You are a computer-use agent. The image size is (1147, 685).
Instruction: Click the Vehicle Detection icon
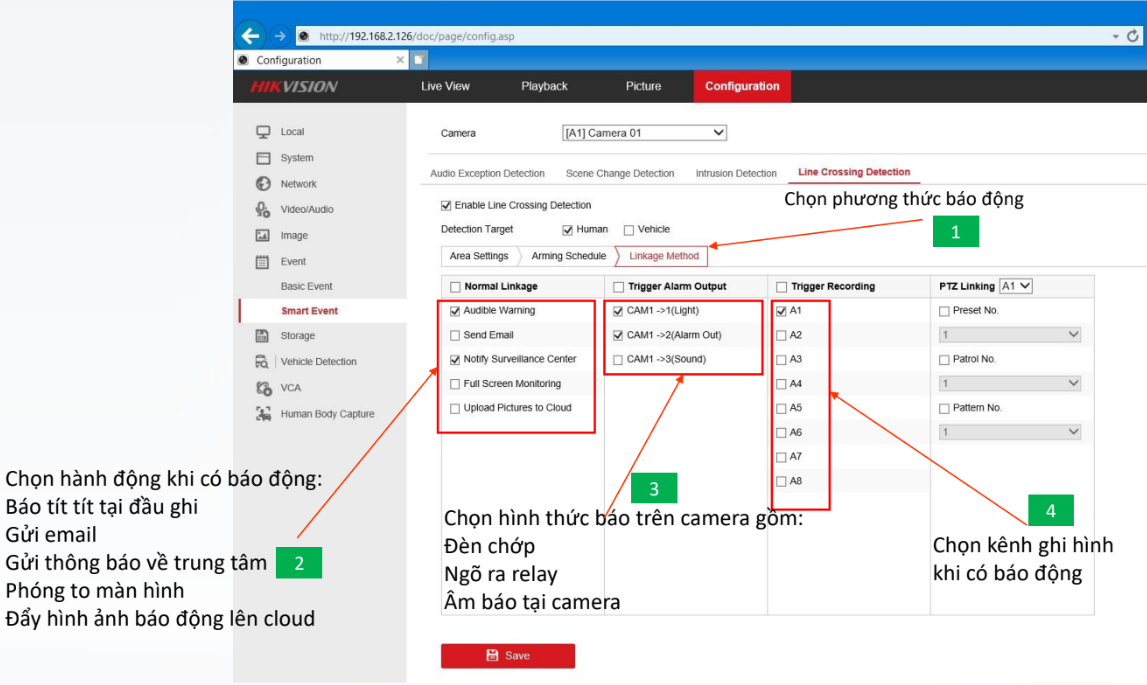(263, 362)
